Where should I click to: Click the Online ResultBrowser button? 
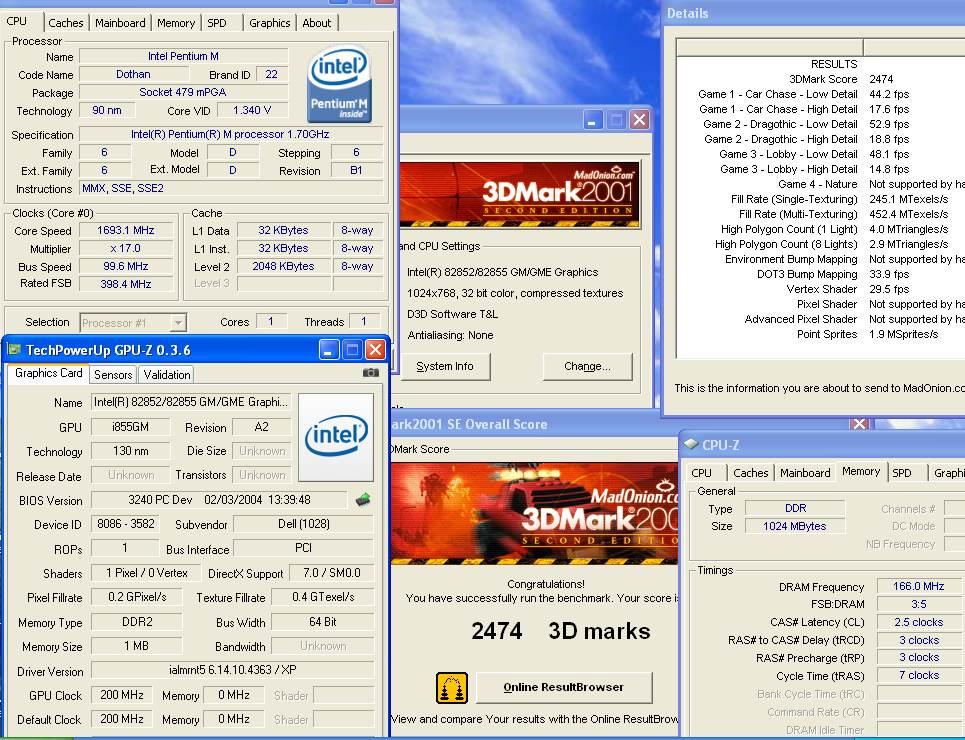pos(564,688)
